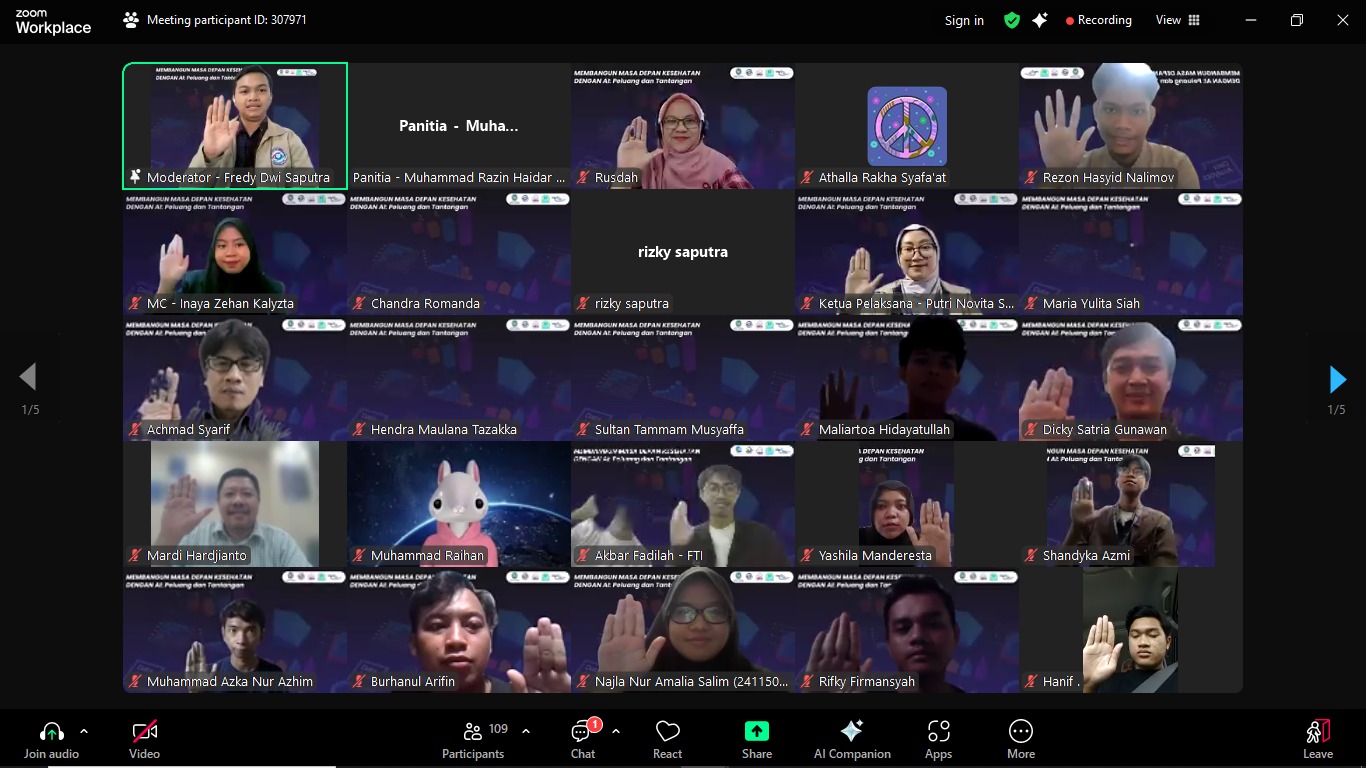Click the muted mic icon beside Hanif

1031,681
